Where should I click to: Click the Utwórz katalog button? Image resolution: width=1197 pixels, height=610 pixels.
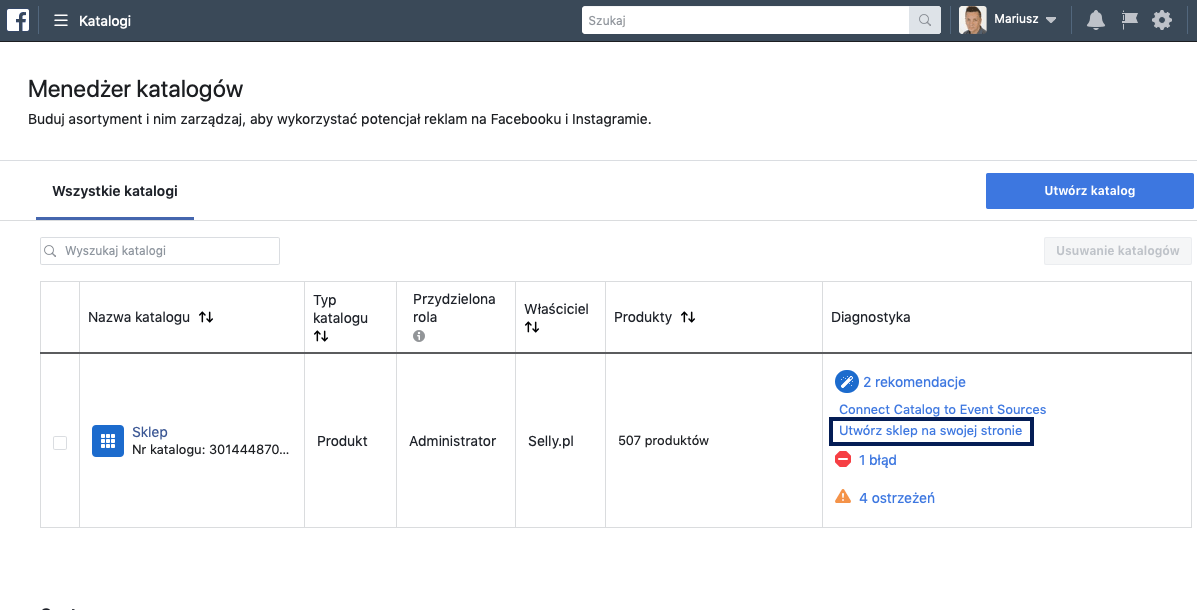(1089, 191)
